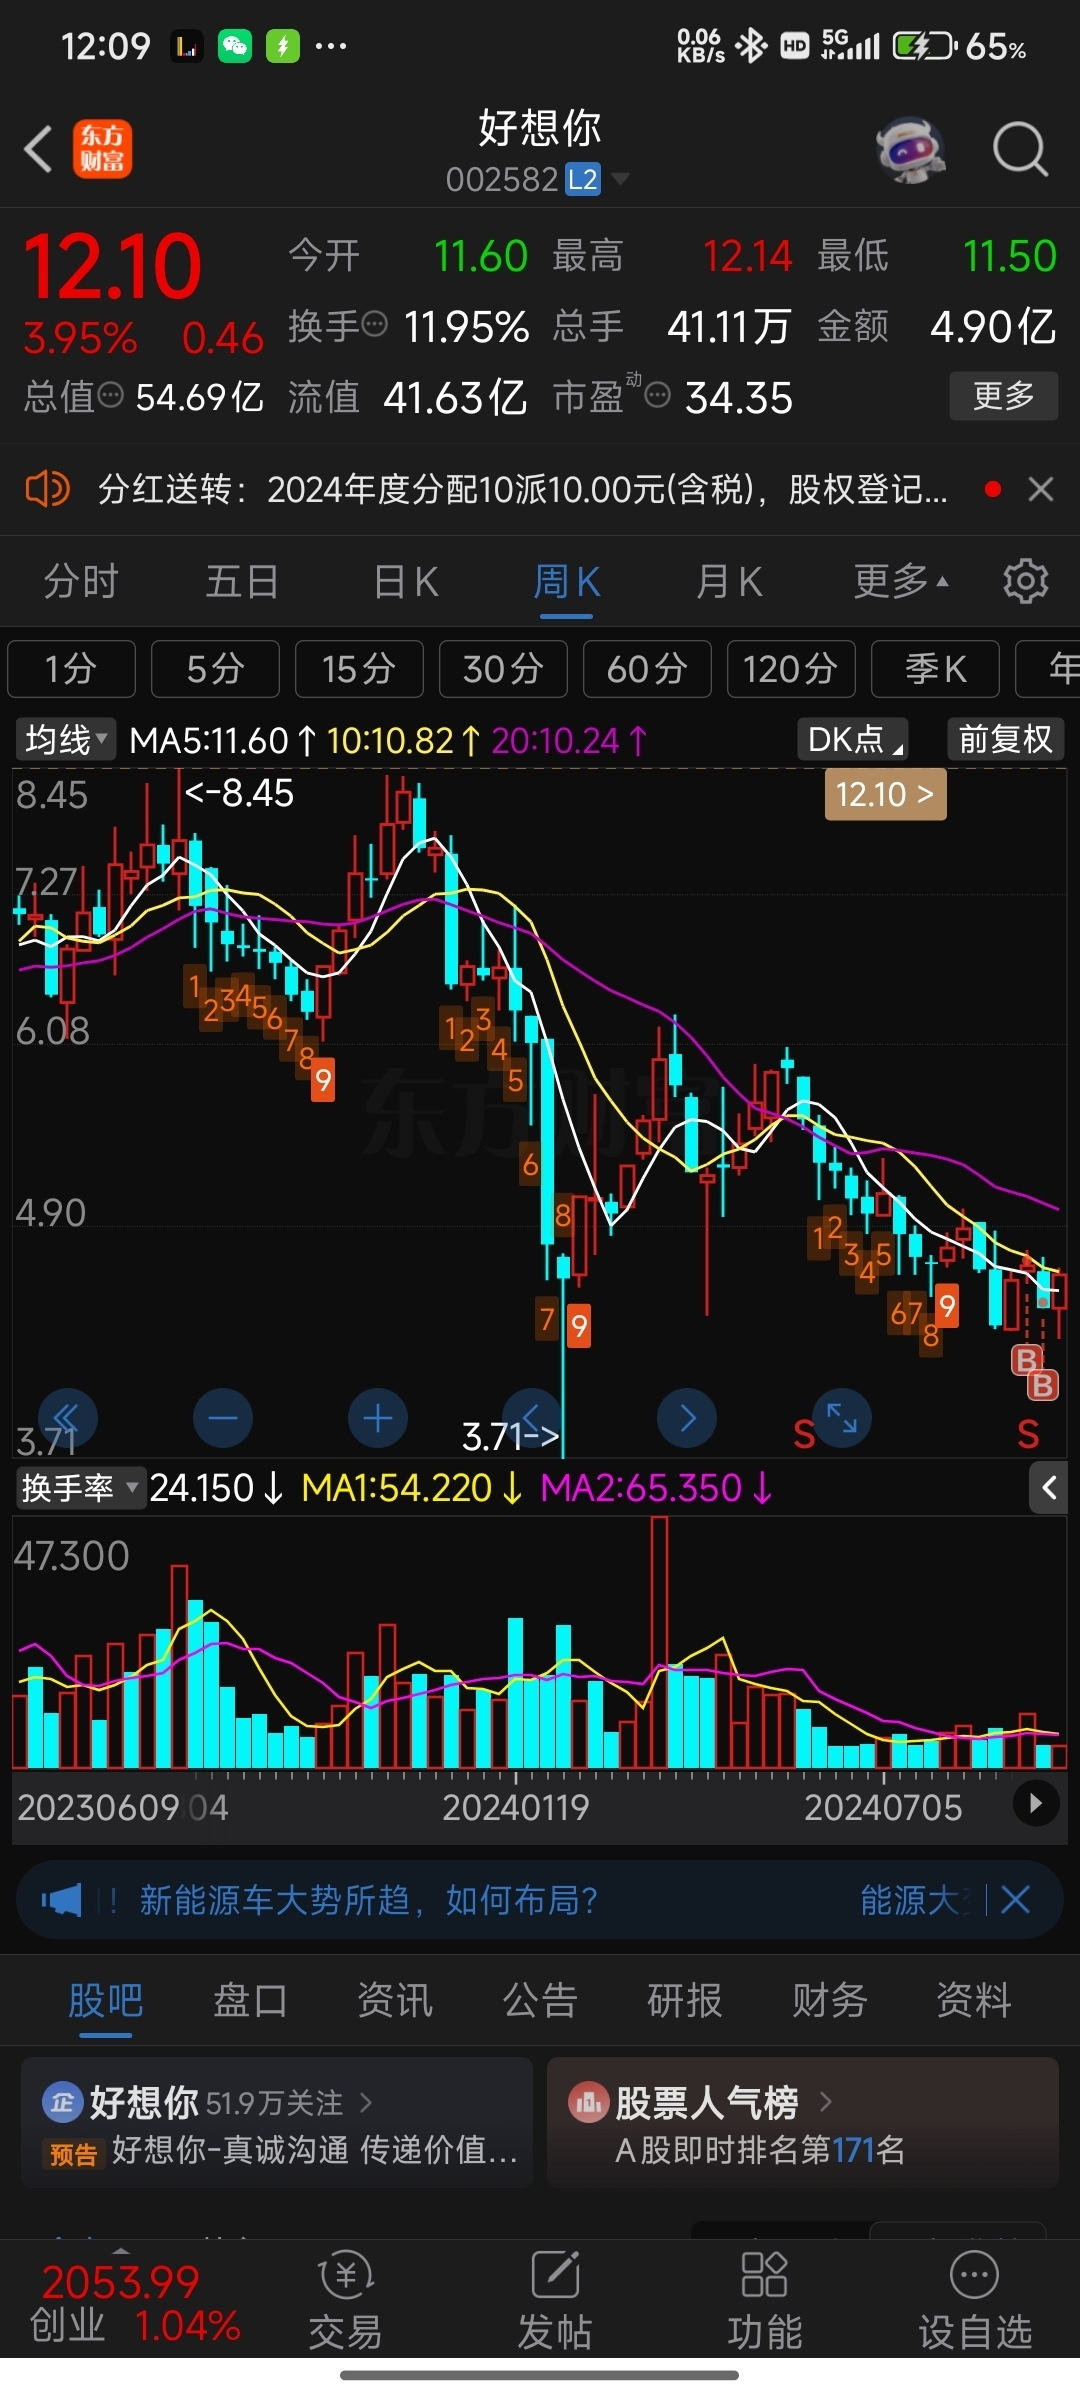
Task: Dismiss the dividend notice with X
Action: [1041, 489]
